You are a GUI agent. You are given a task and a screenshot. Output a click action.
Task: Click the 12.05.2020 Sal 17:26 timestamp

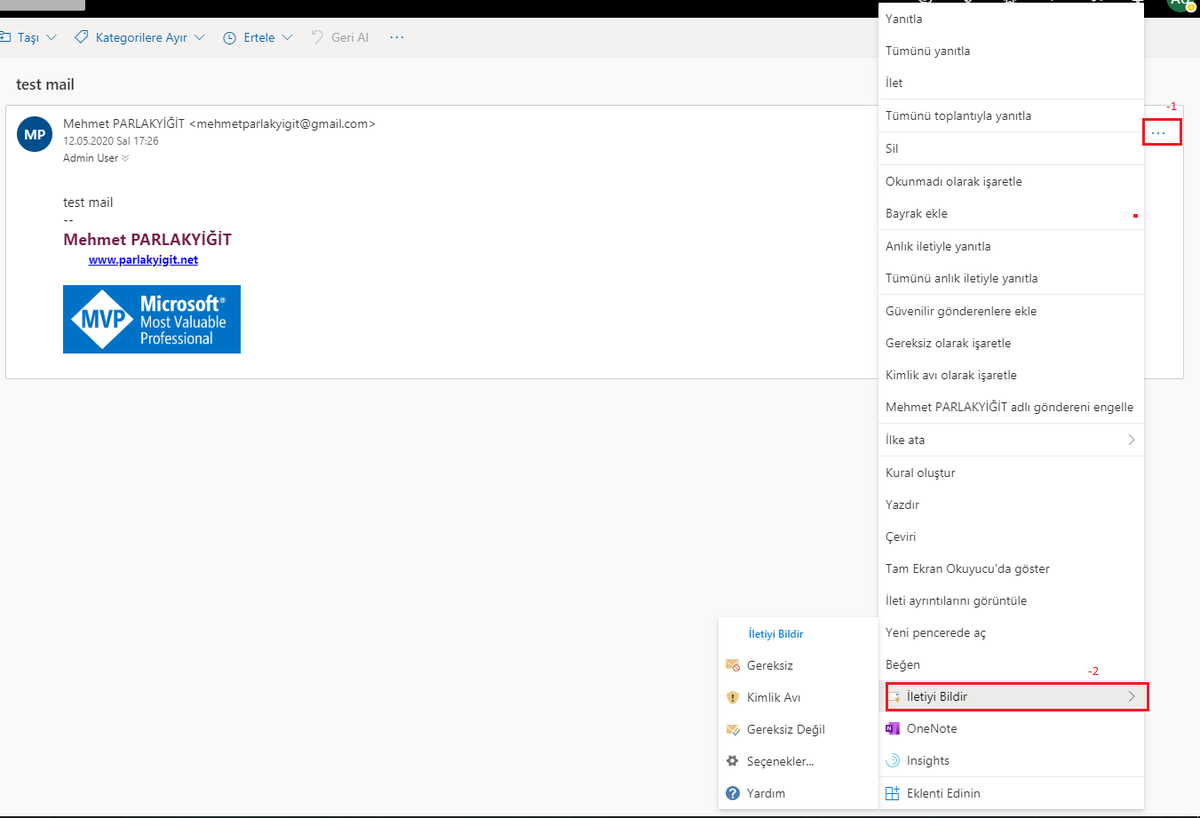(111, 141)
